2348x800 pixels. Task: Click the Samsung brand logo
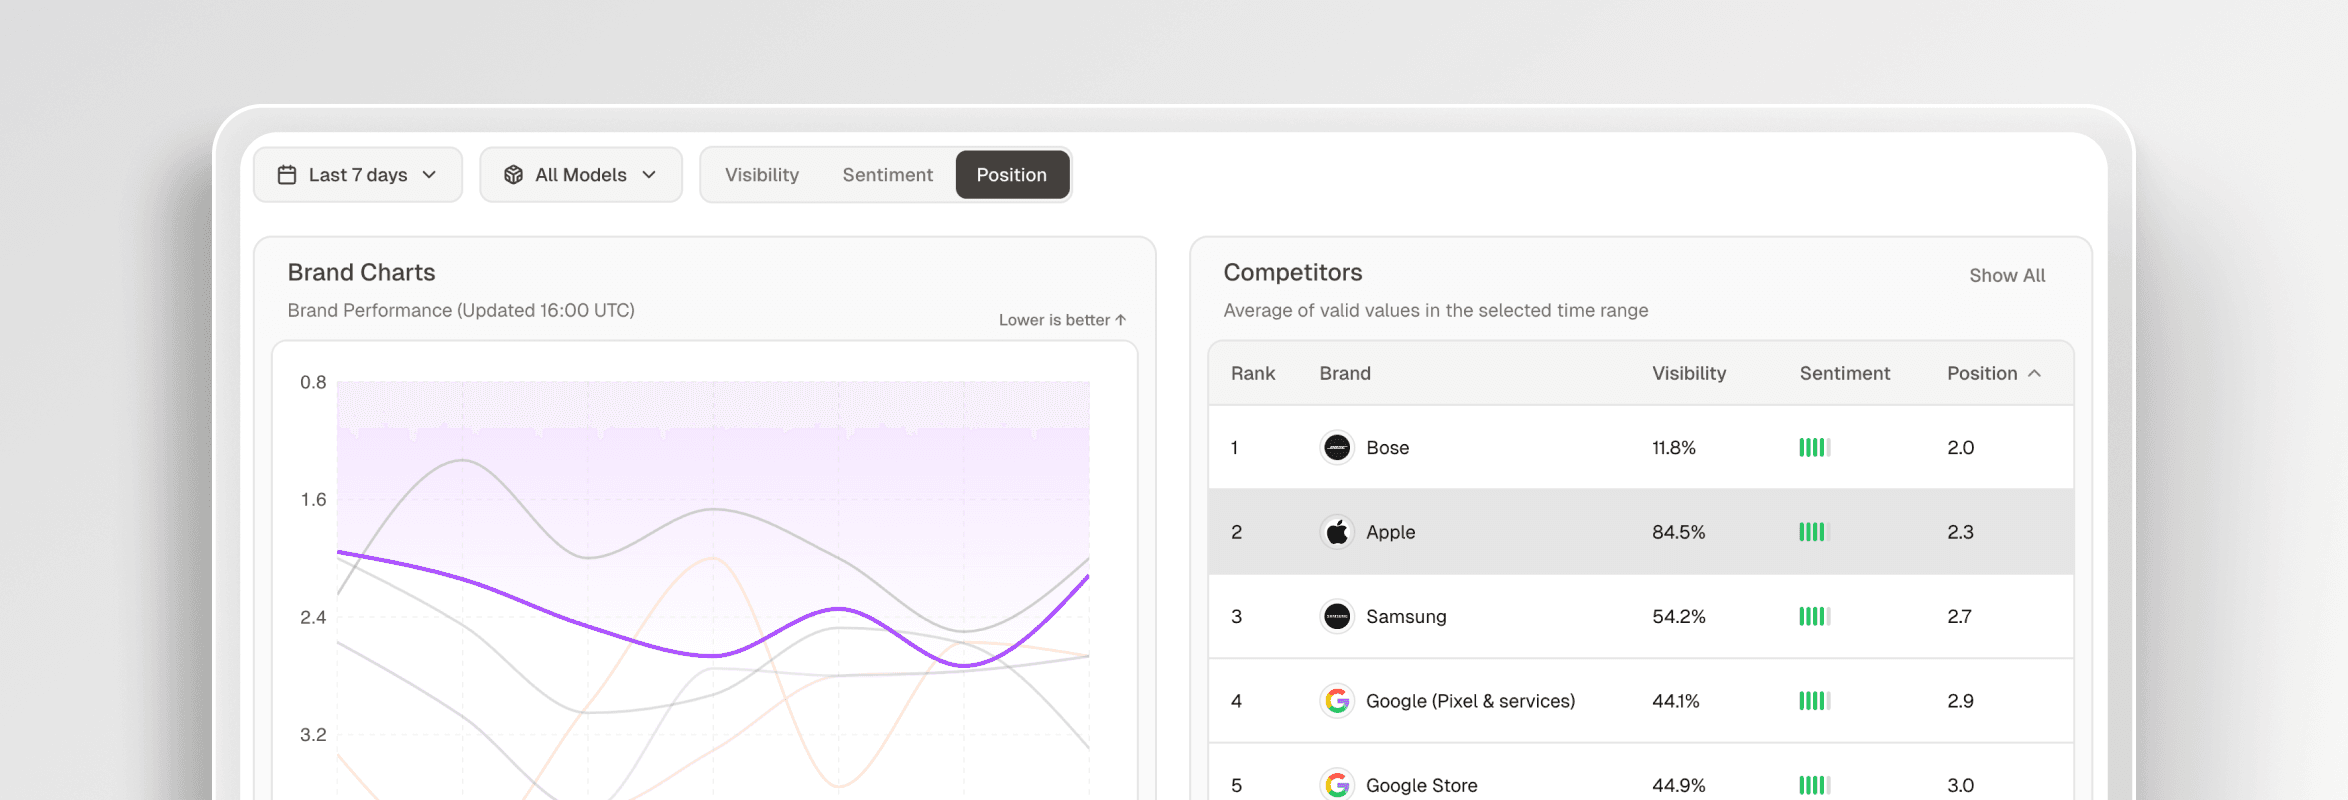click(x=1336, y=617)
